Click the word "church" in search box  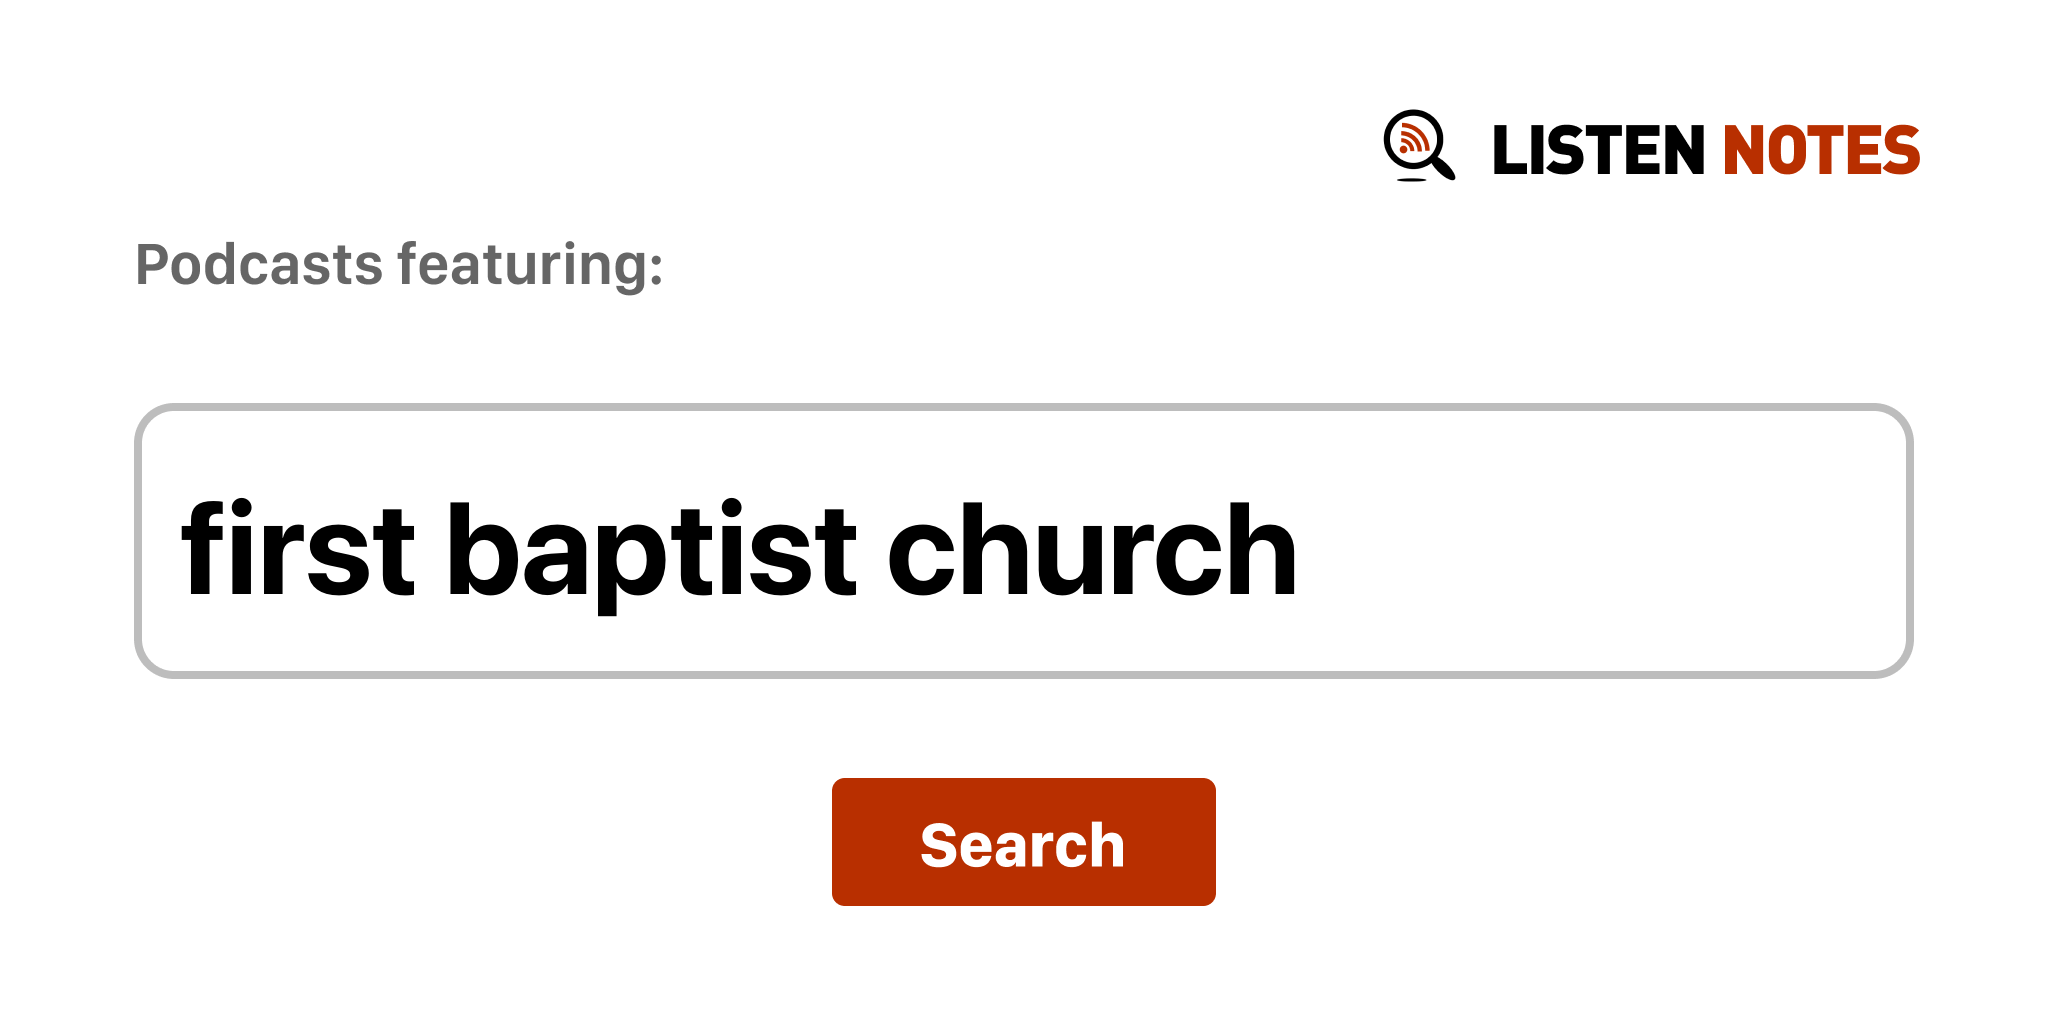(x=1092, y=550)
